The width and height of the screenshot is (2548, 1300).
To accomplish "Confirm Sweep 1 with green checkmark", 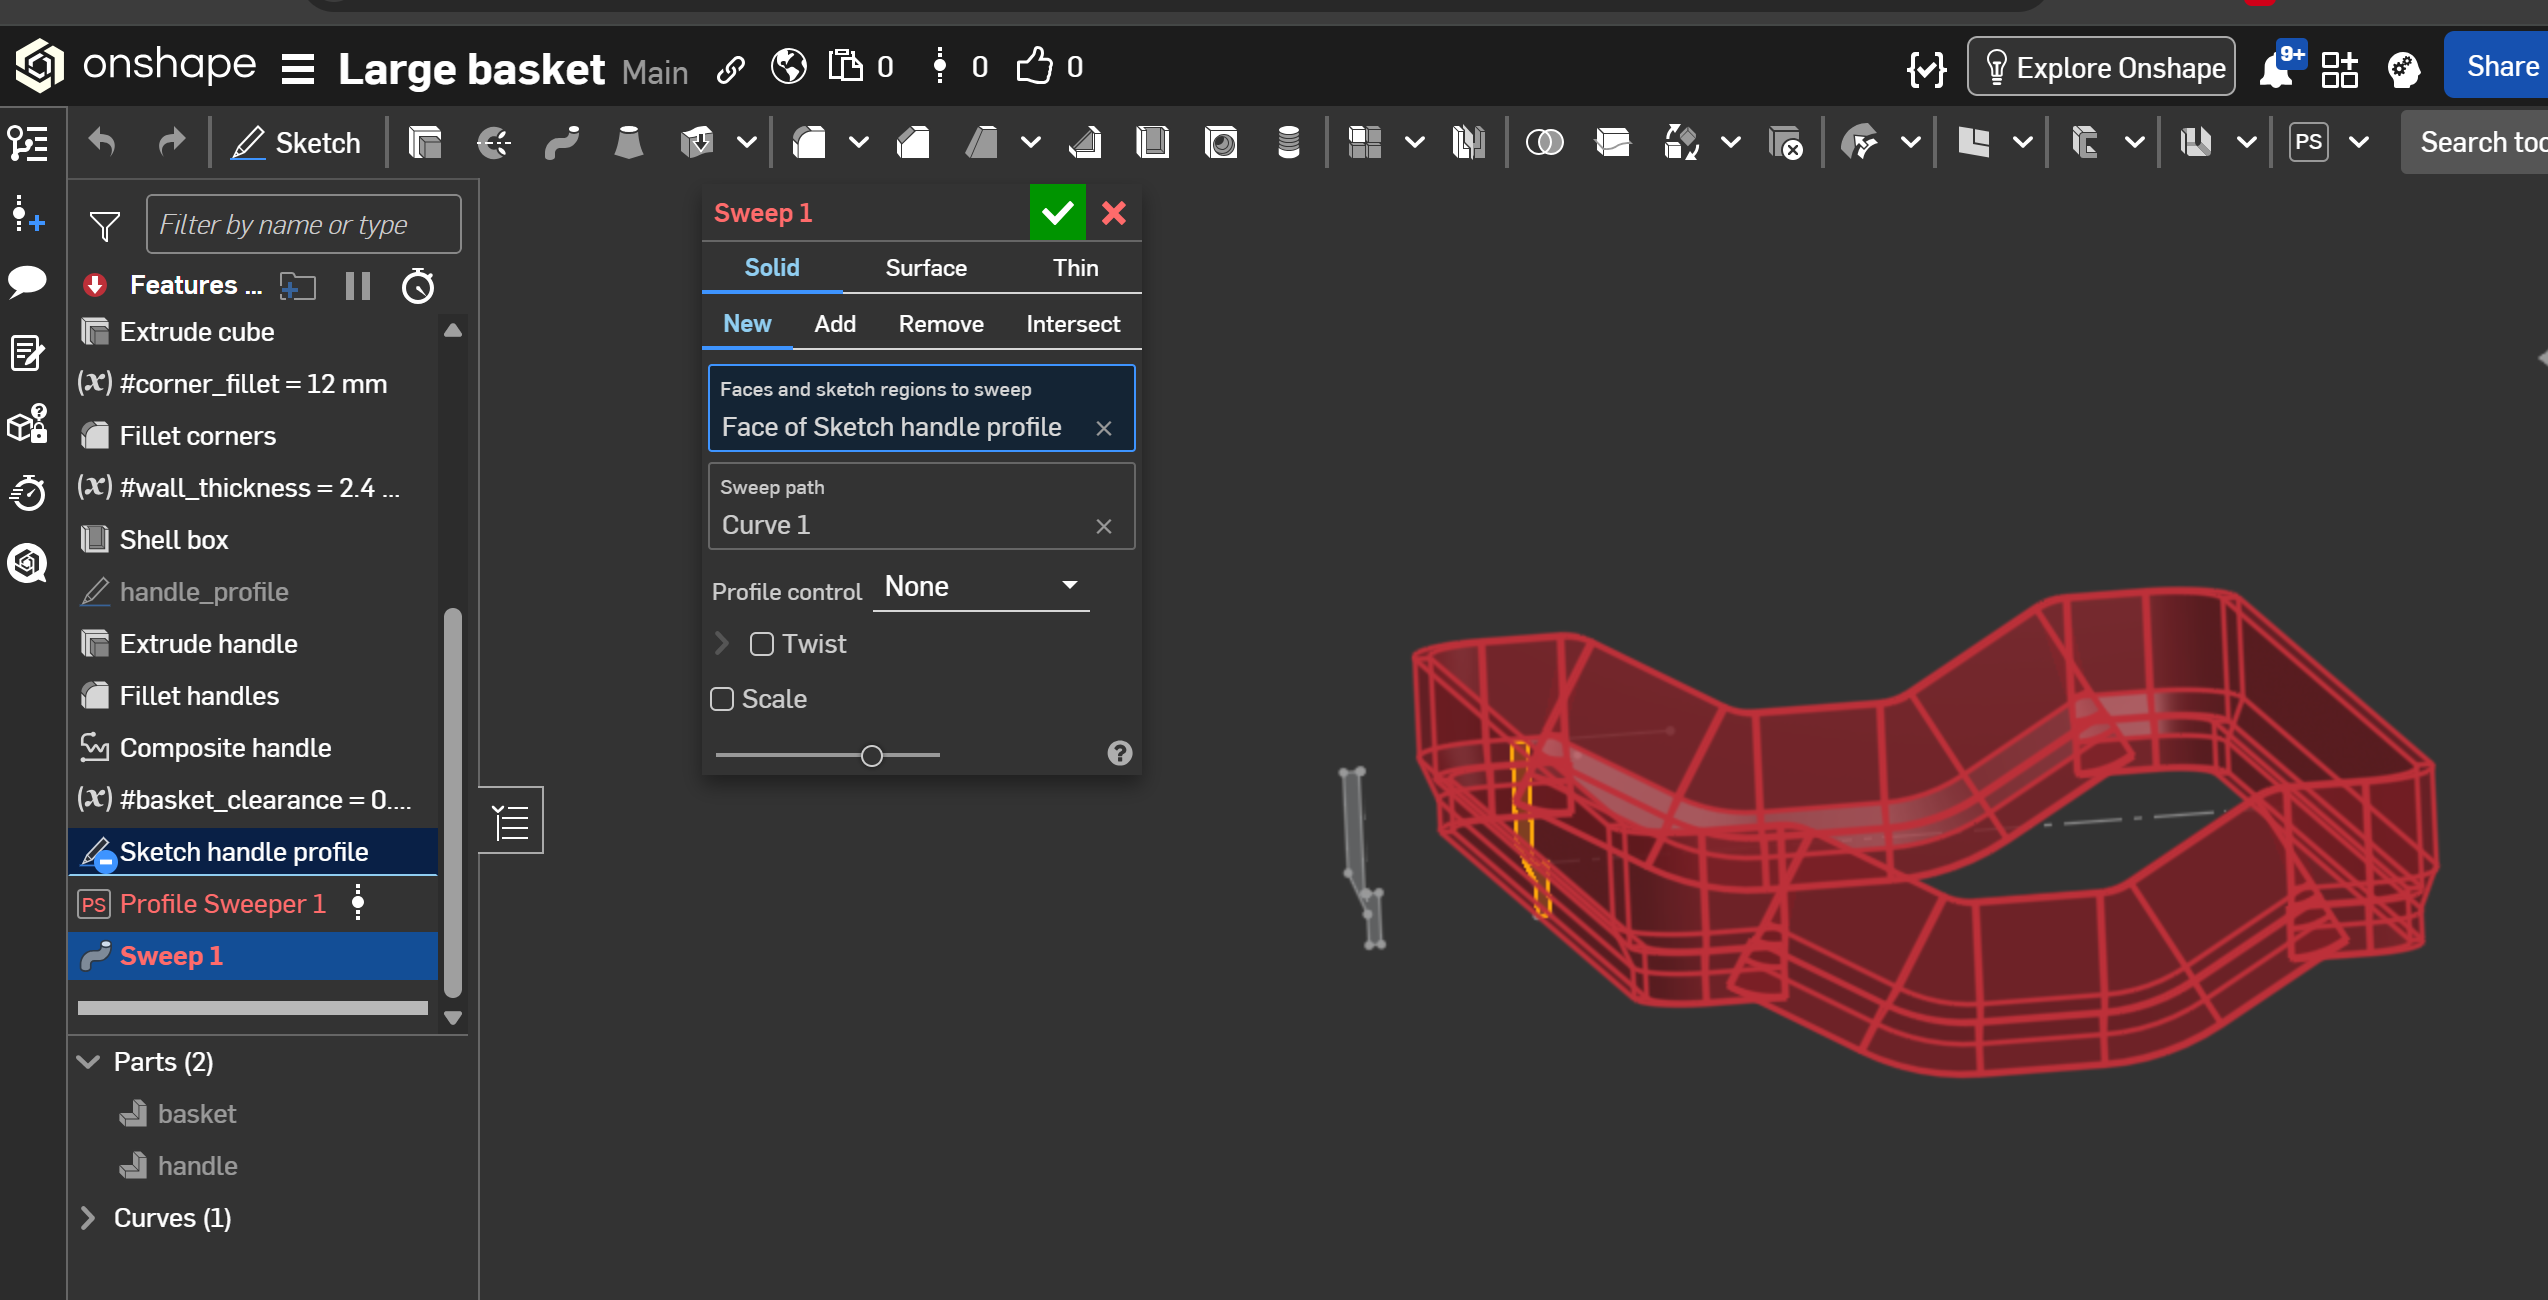I will tap(1057, 212).
